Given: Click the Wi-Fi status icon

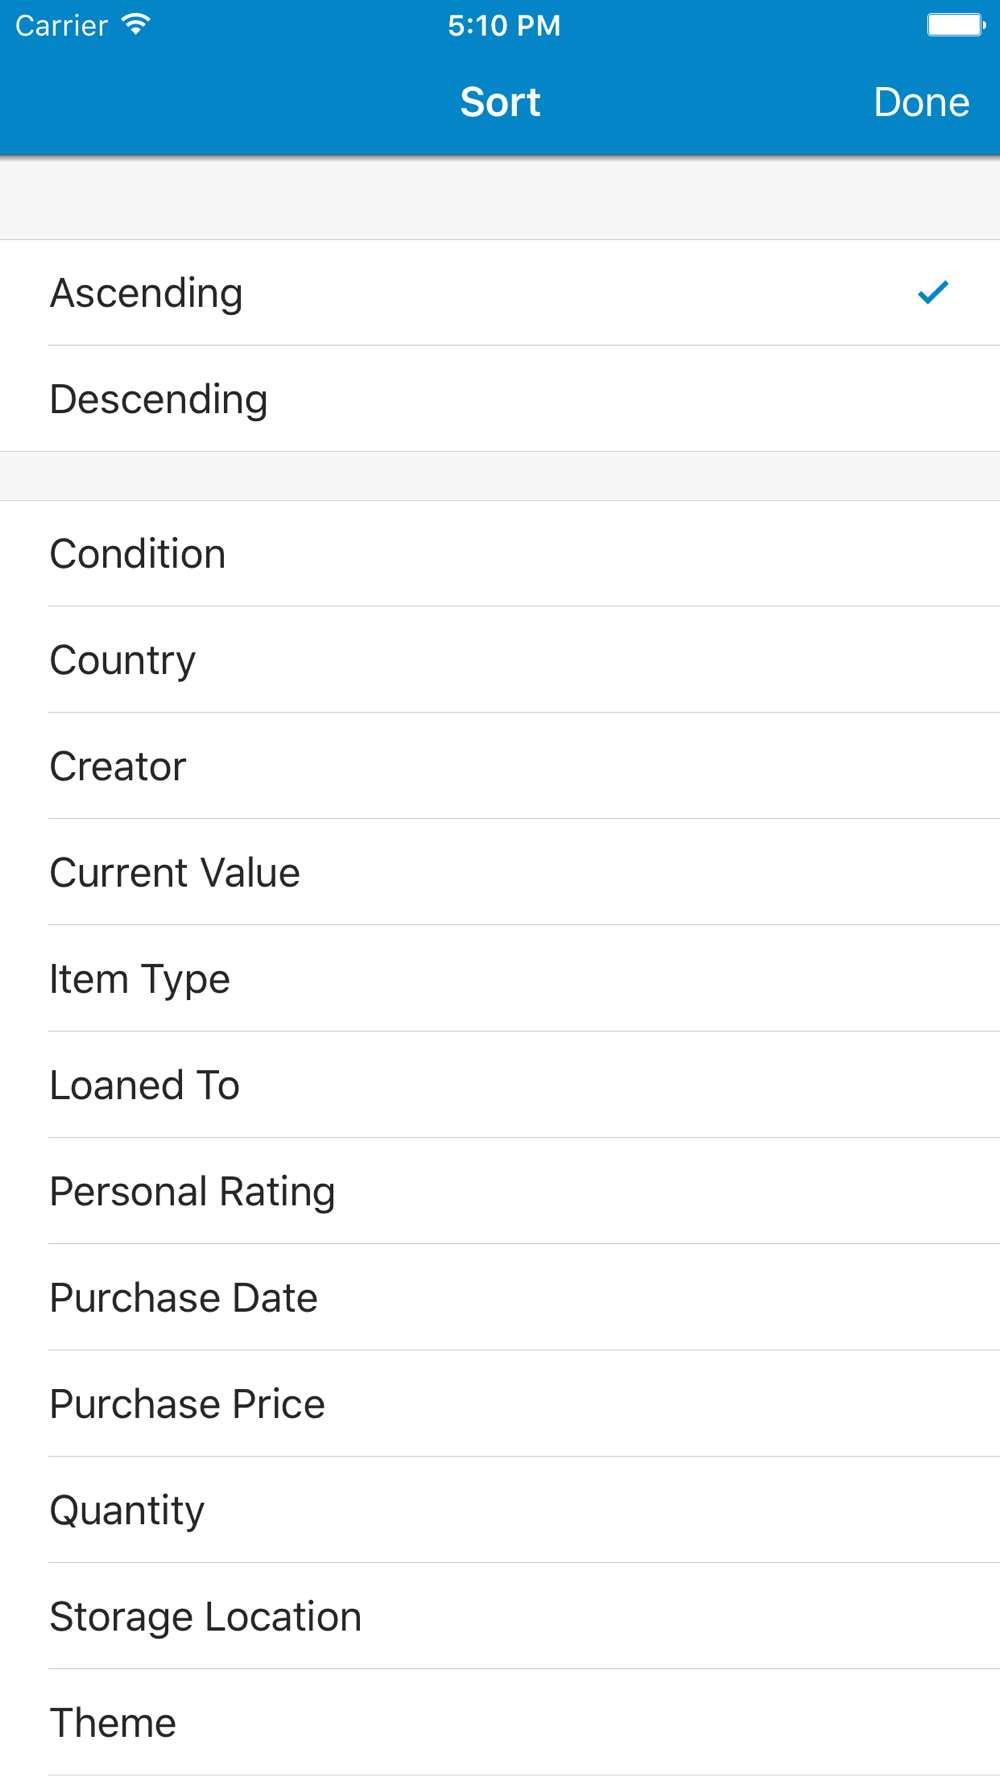Looking at the screenshot, I should pos(136,25).
